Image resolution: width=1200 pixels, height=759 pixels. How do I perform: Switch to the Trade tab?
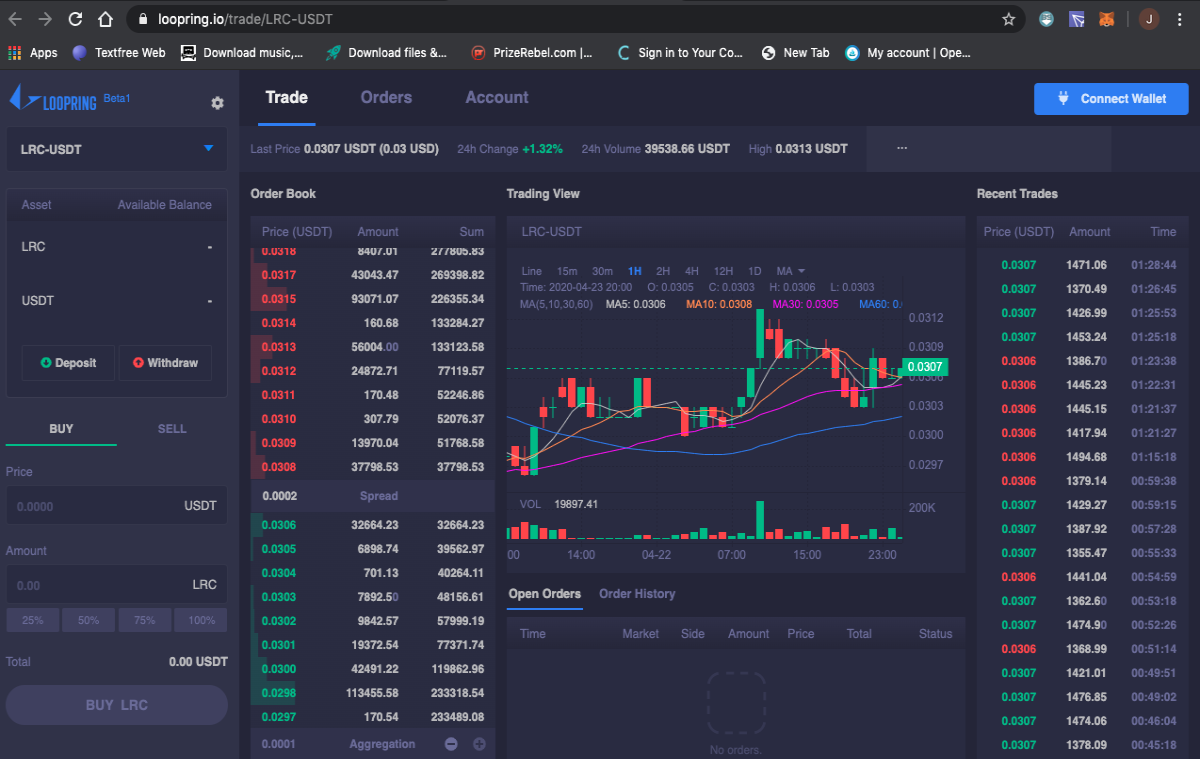(x=287, y=97)
